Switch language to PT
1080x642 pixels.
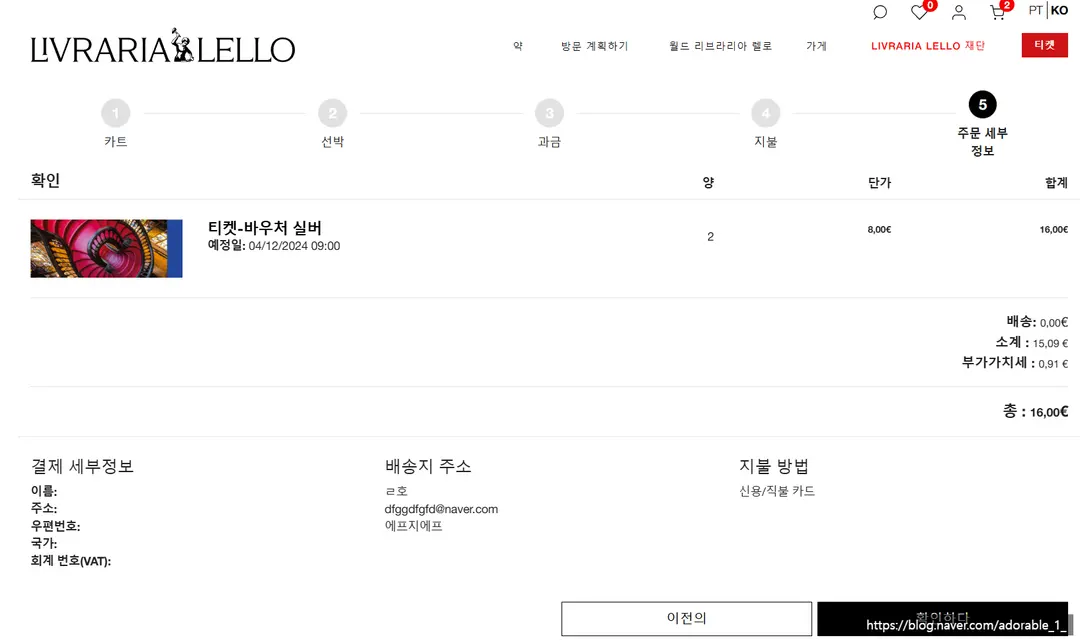pyautogui.click(x=1035, y=10)
